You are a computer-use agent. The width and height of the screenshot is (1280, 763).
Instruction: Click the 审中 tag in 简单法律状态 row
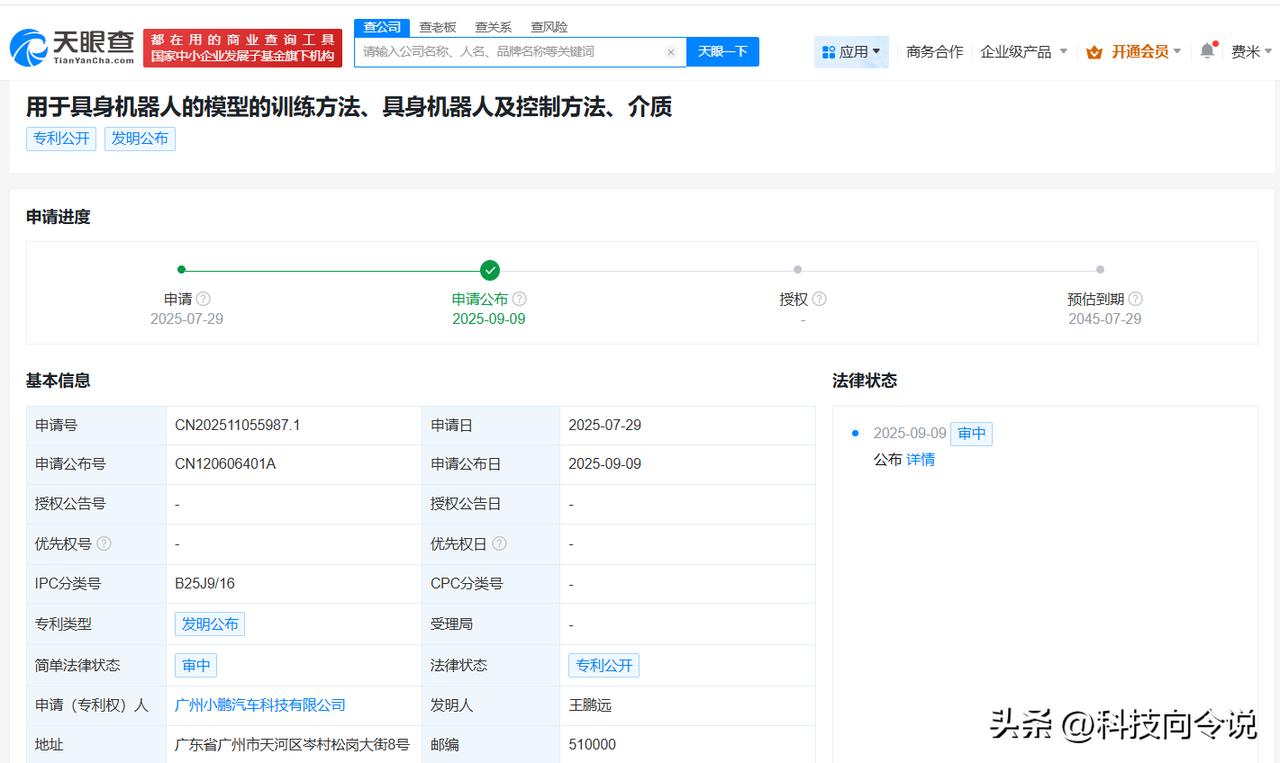196,665
